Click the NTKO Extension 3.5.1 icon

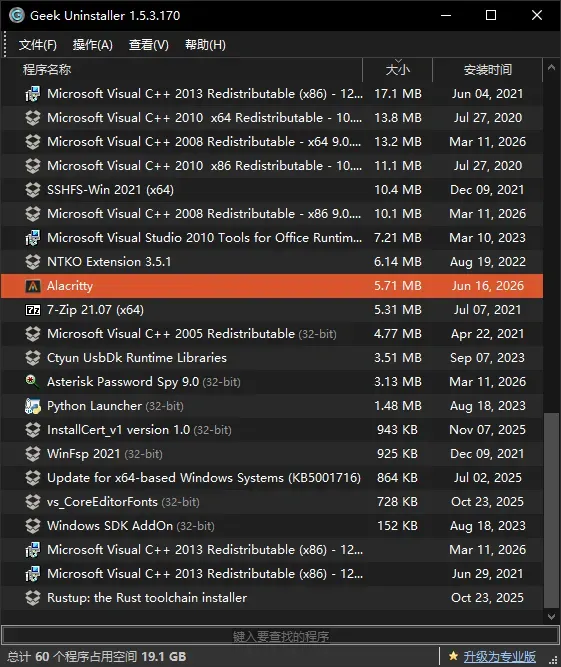click(33, 262)
